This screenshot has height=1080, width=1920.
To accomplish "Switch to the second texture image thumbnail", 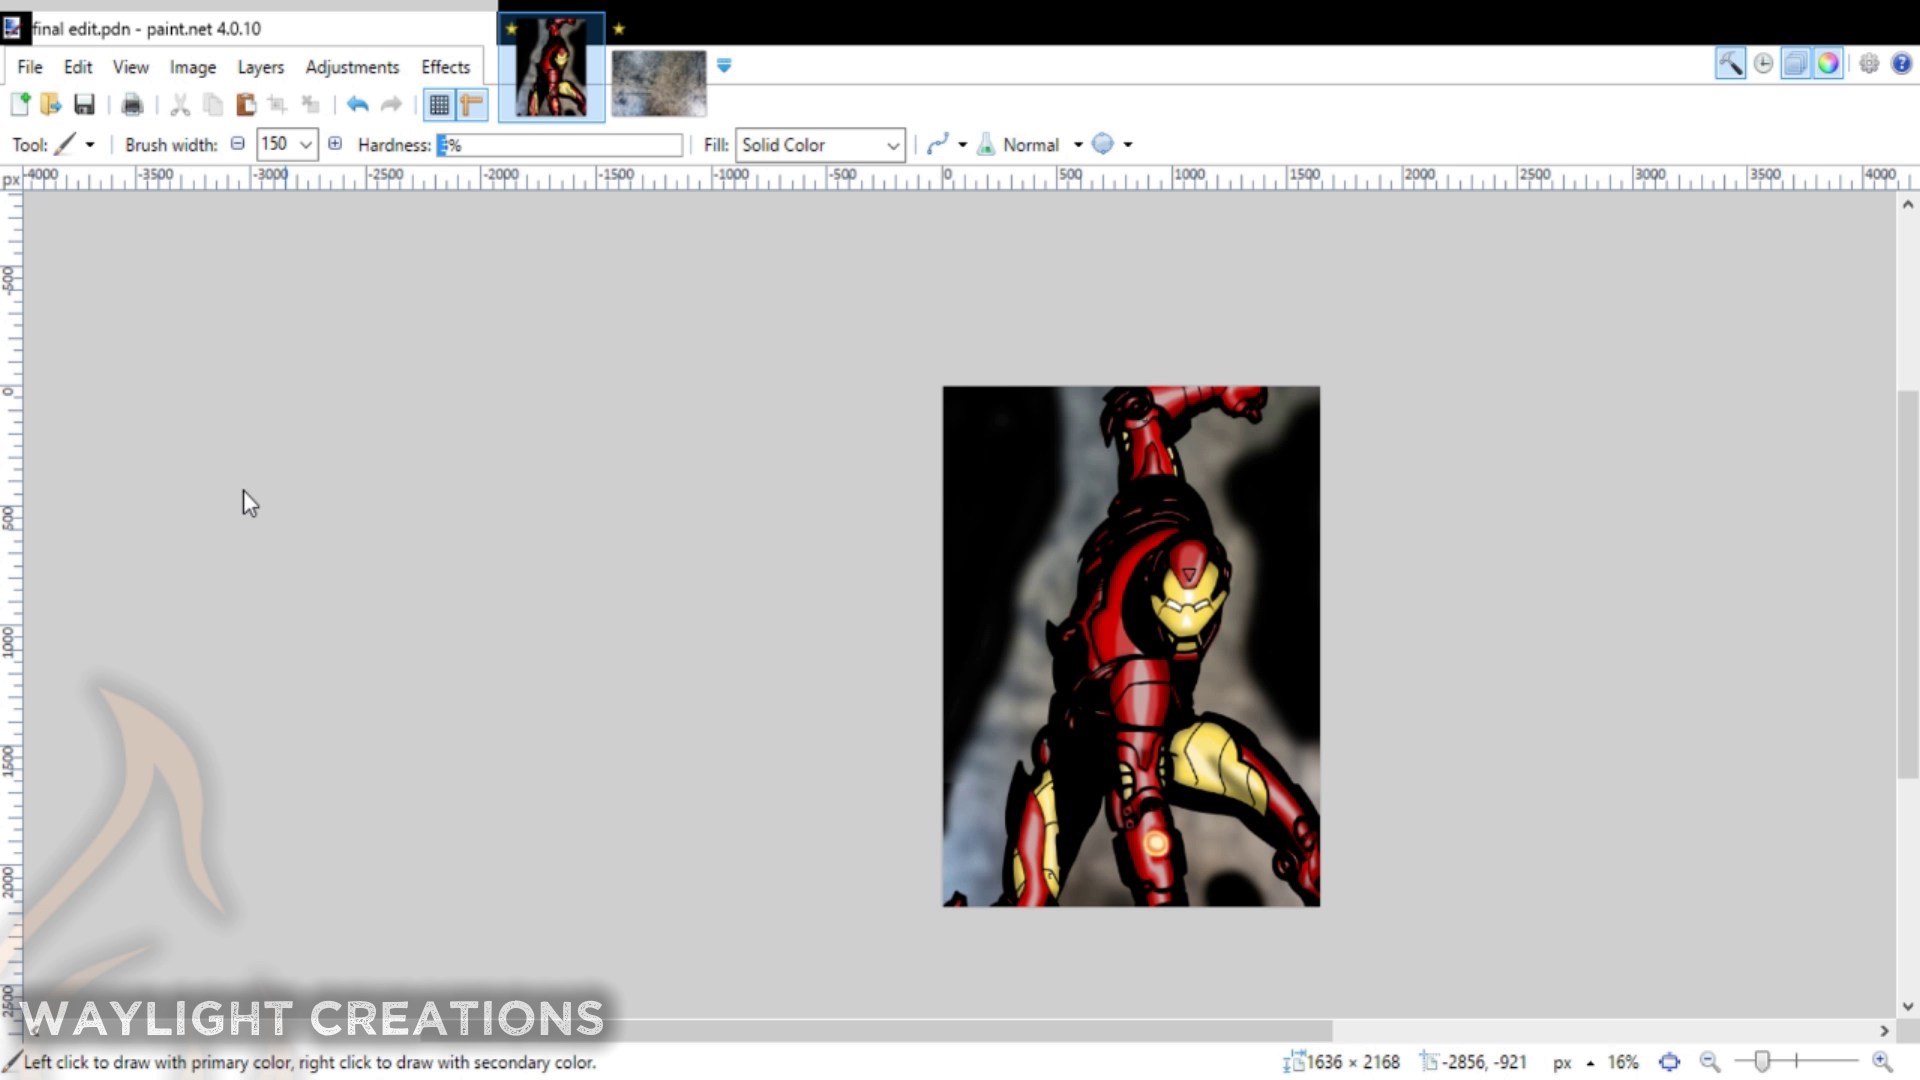I will click(659, 82).
